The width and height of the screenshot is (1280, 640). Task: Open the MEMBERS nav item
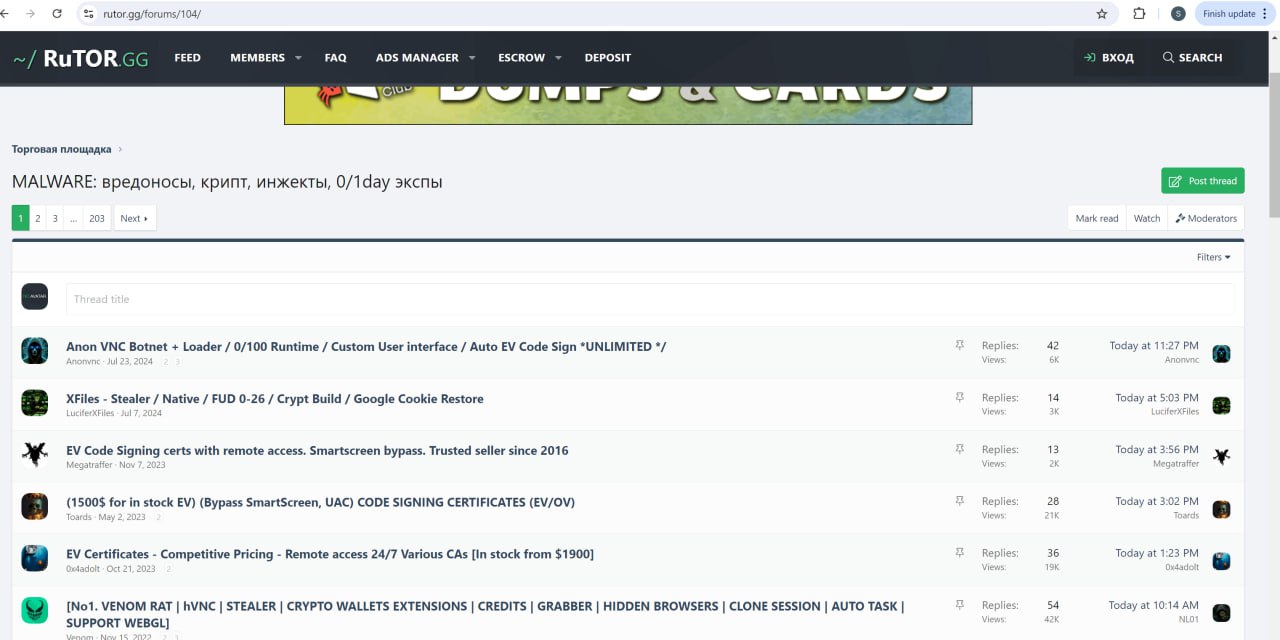tap(257, 58)
